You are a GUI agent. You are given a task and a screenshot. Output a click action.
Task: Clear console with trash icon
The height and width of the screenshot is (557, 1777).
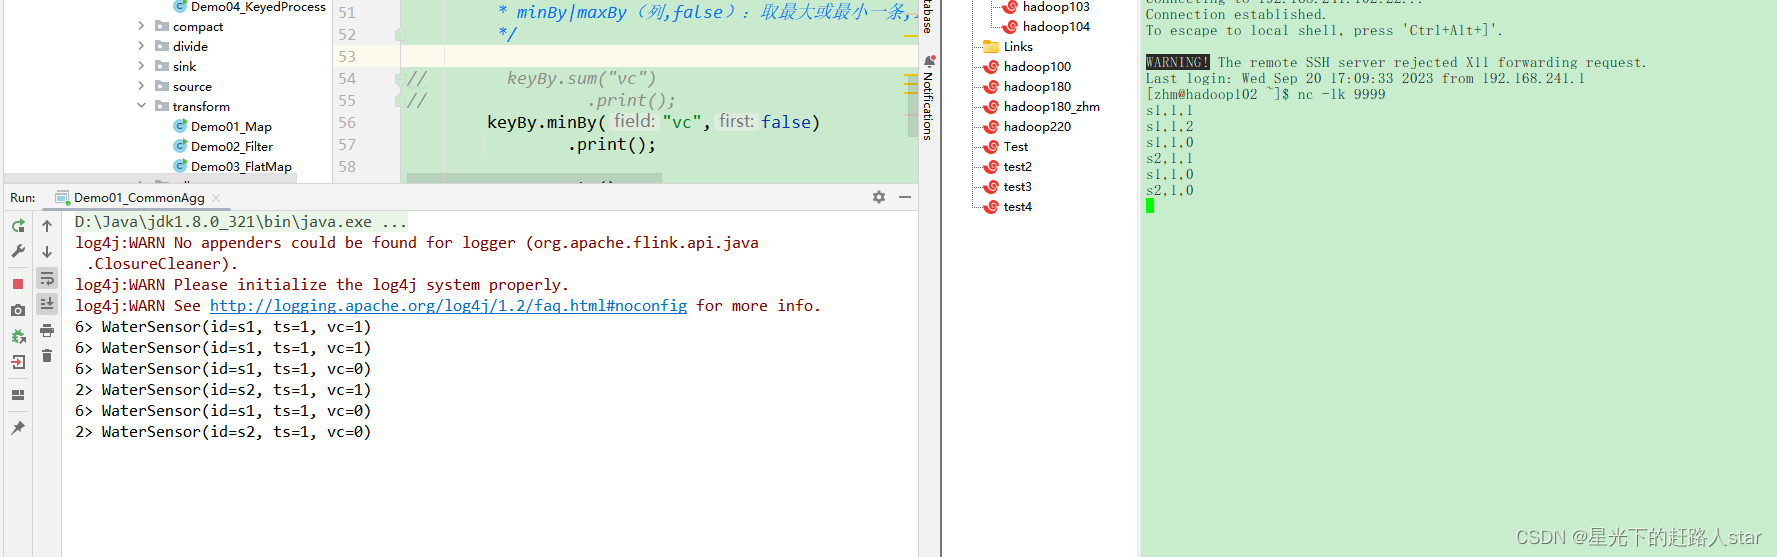pos(47,356)
